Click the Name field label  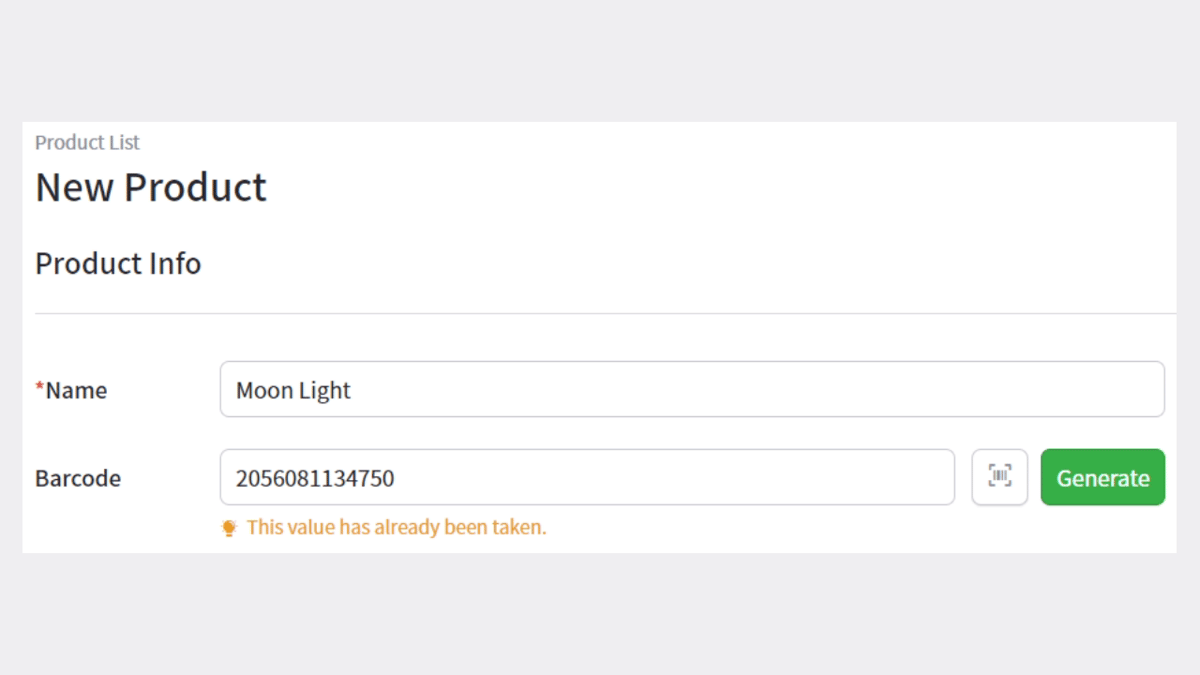tap(76, 390)
